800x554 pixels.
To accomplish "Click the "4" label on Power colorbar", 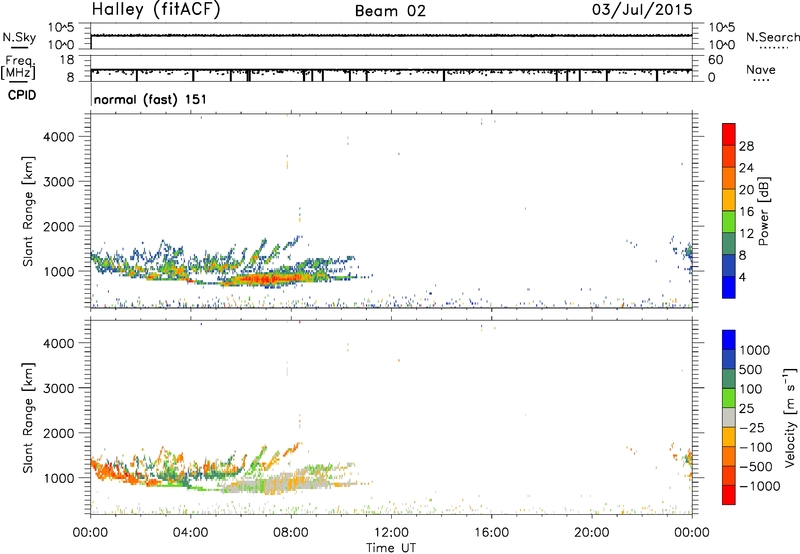I will (x=742, y=277).
